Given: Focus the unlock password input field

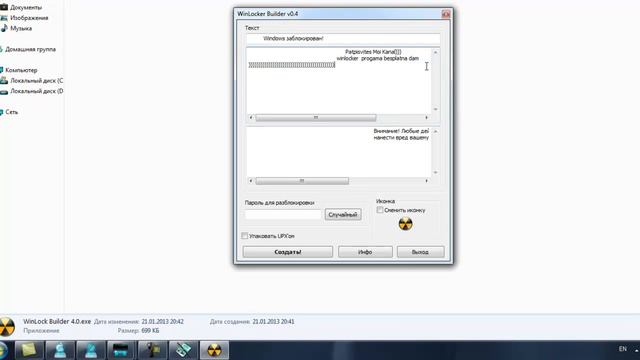Looking at the screenshot, I should point(283,214).
